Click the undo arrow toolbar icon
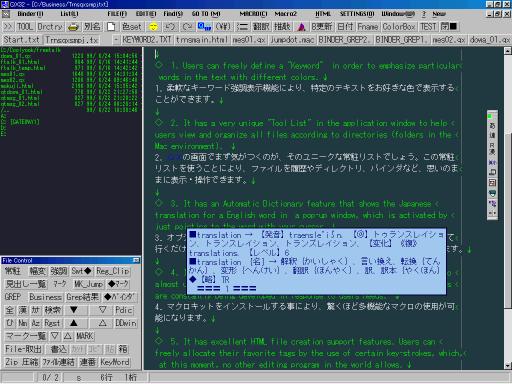The width and height of the screenshot is (512, 384). click(170, 27)
